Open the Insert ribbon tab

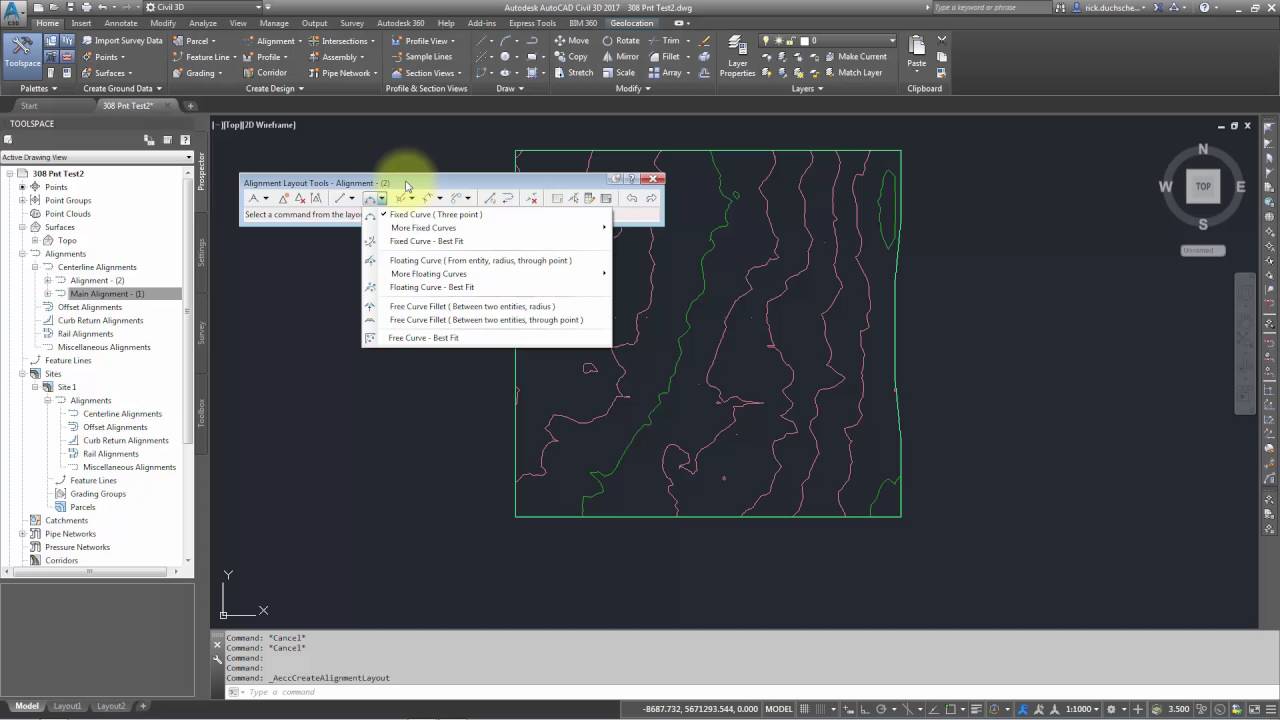click(81, 23)
